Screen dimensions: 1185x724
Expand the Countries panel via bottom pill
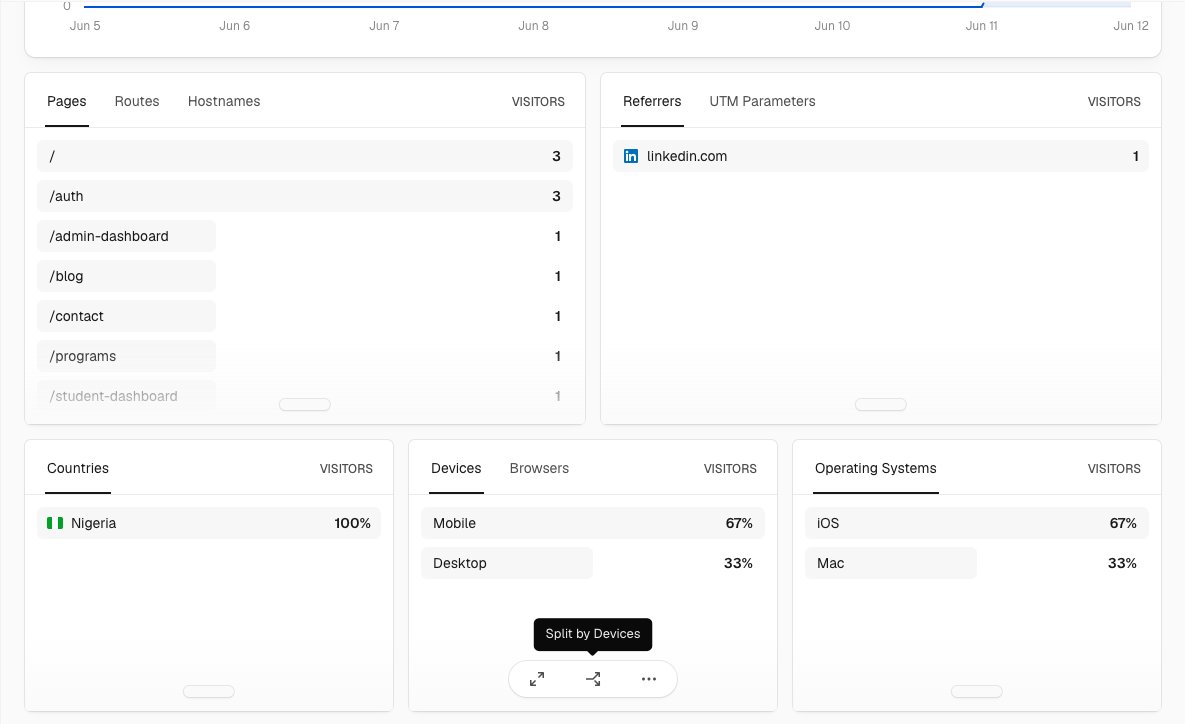click(209, 692)
